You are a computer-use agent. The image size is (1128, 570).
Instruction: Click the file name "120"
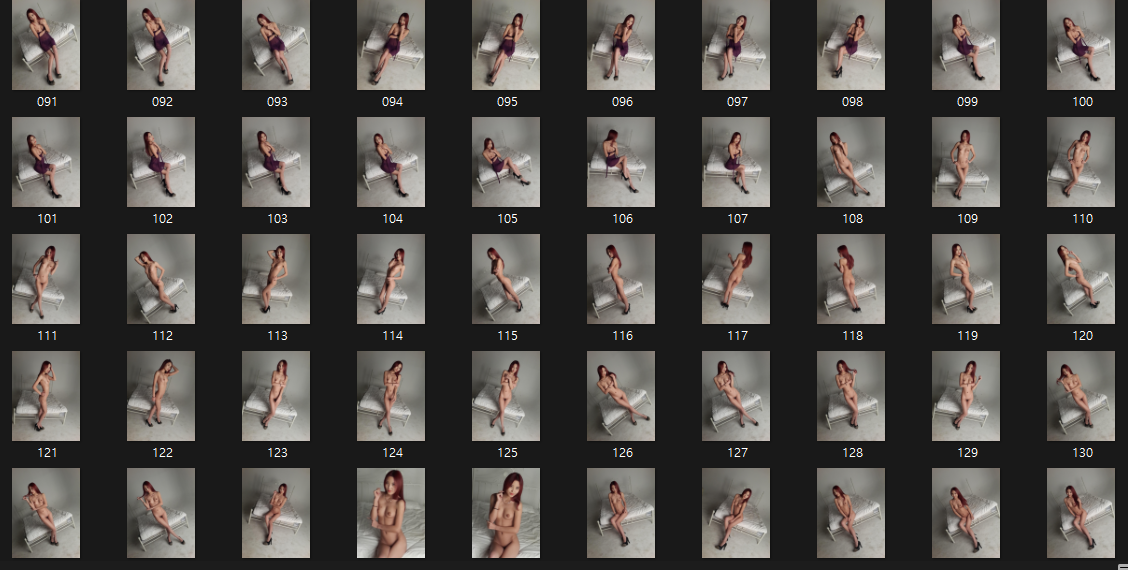(x=1083, y=335)
